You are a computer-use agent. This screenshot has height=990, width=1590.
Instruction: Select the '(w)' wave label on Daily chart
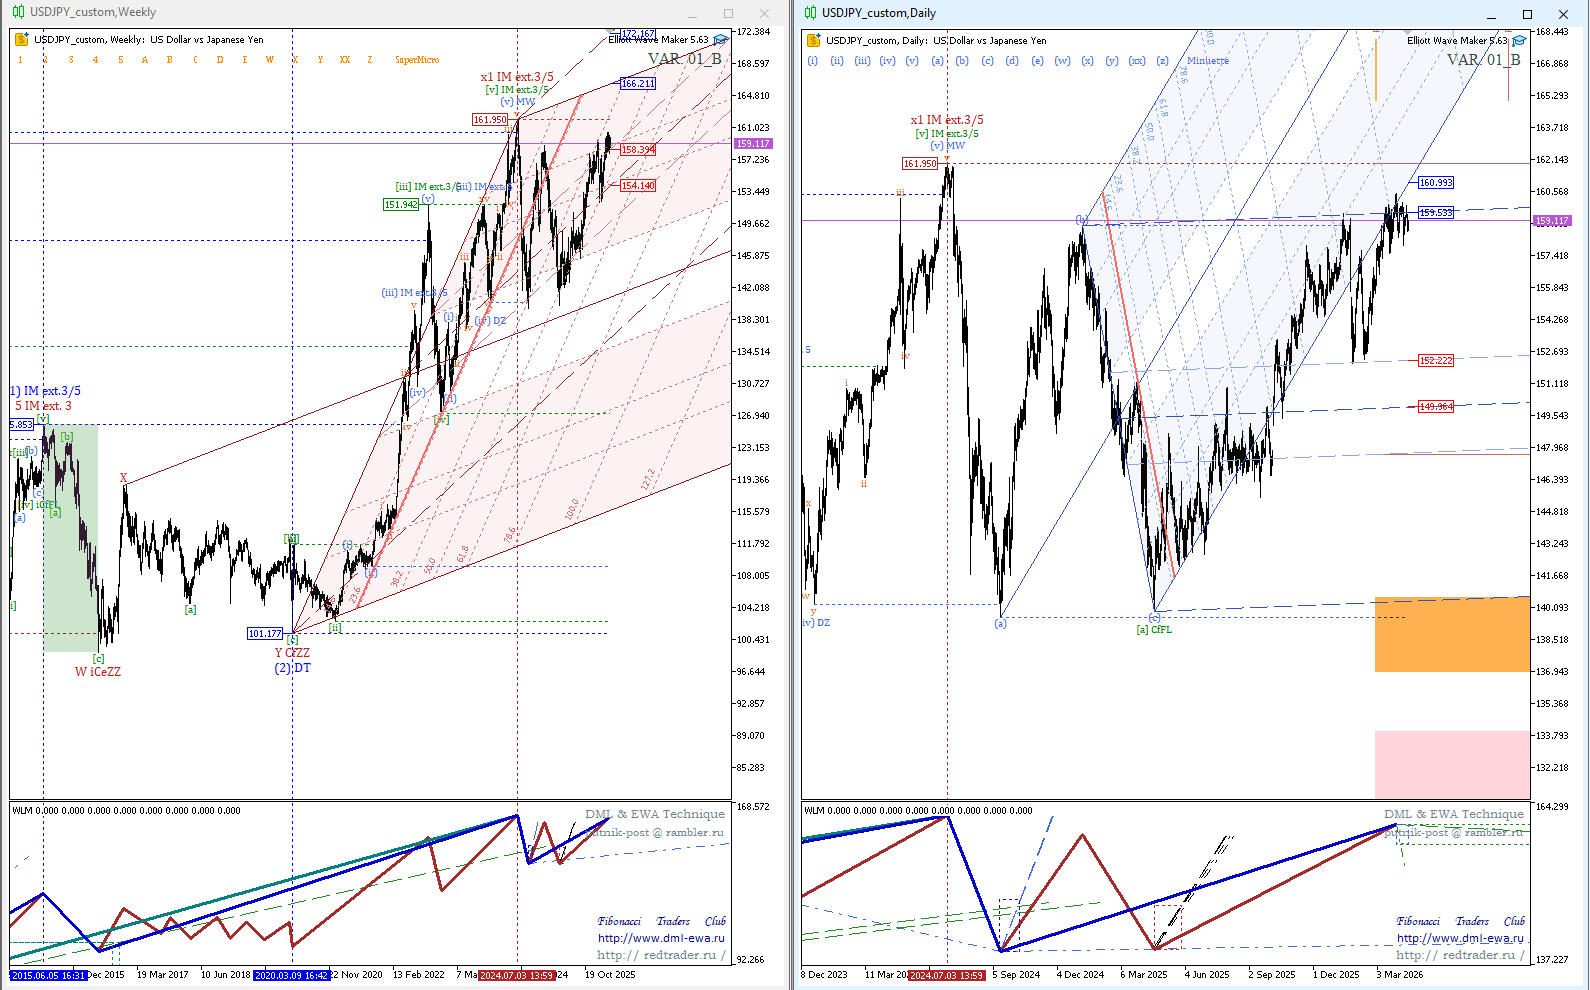tap(1062, 61)
